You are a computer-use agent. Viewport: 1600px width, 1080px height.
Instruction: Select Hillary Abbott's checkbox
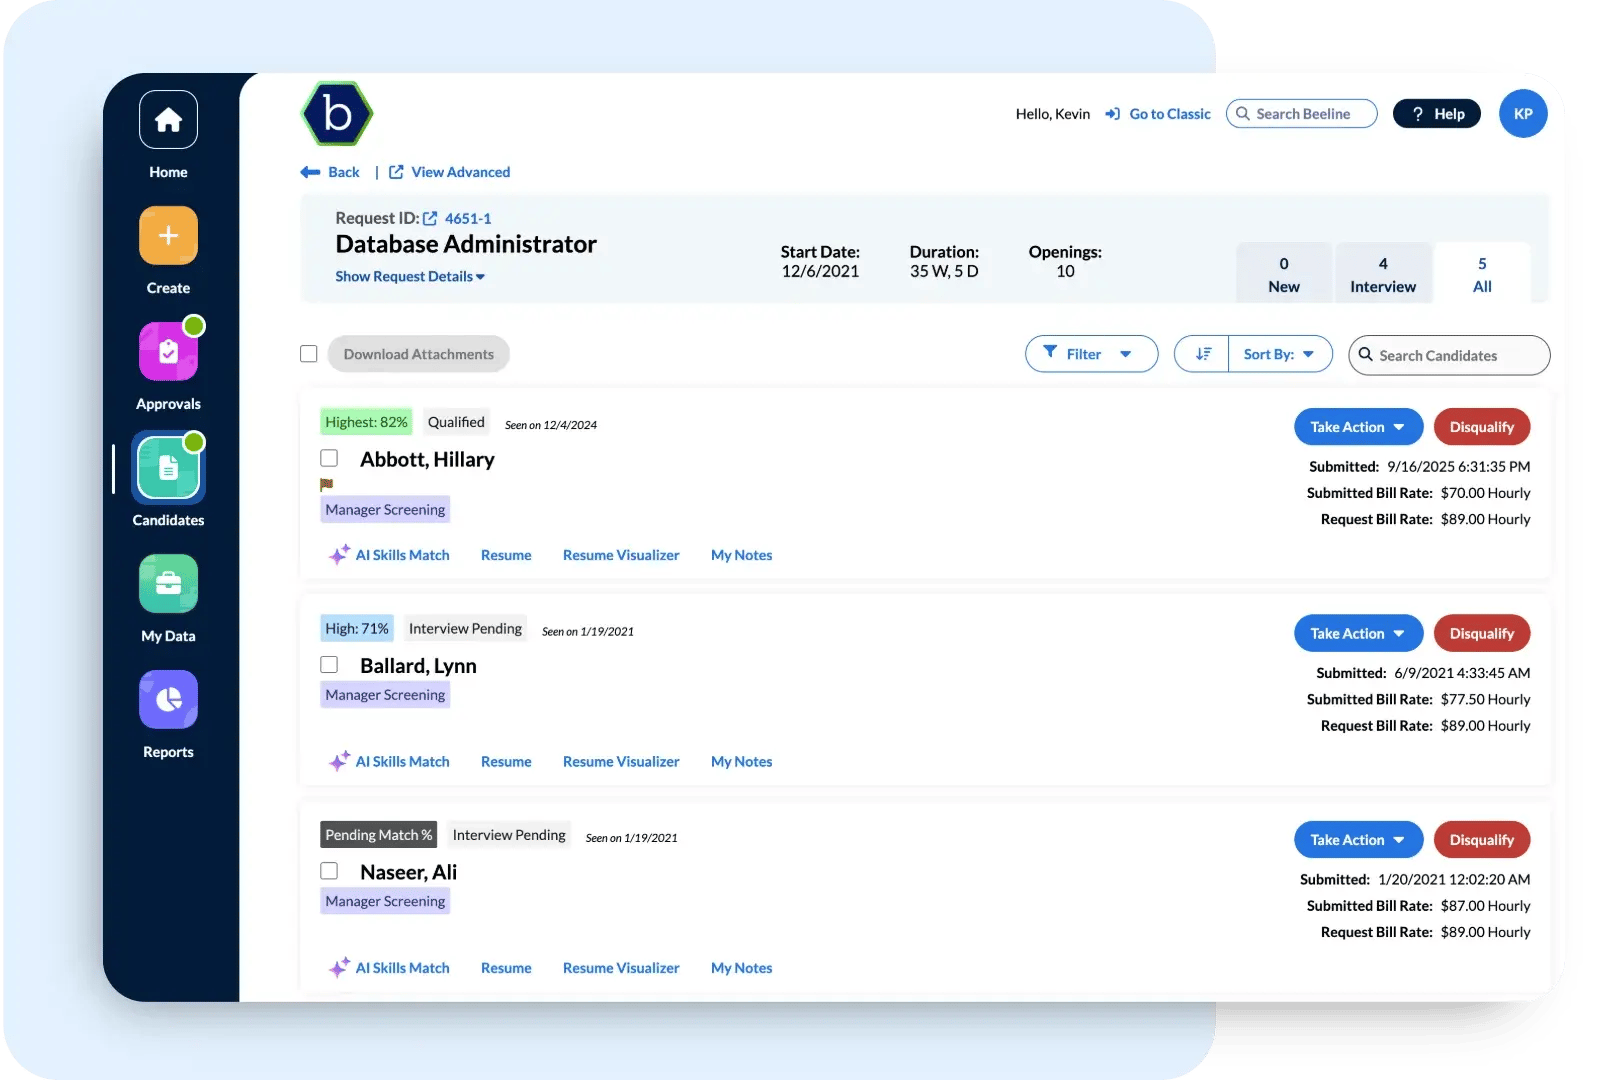click(329, 458)
